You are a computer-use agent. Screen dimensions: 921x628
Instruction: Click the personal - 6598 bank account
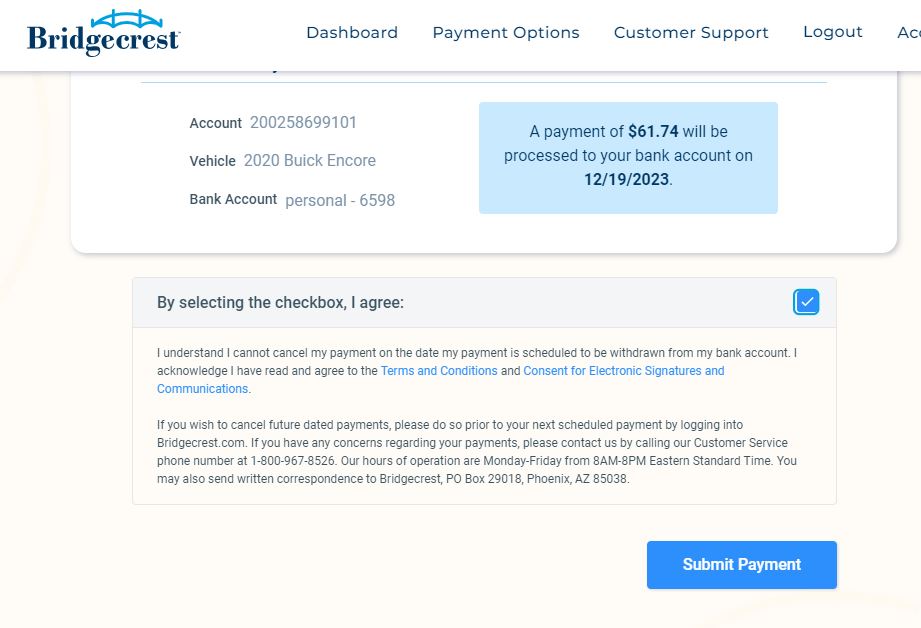click(340, 200)
